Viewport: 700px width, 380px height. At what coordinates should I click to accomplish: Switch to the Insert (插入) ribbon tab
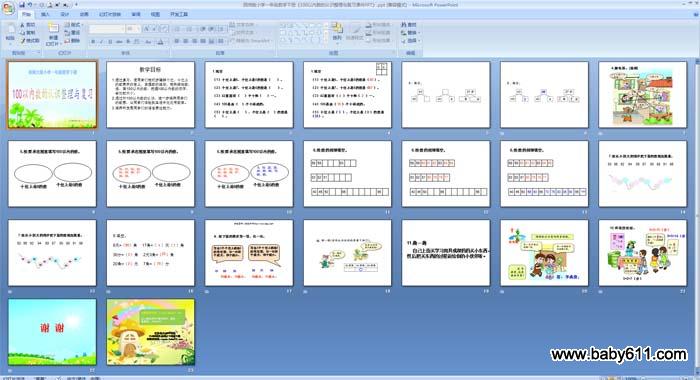45,14
